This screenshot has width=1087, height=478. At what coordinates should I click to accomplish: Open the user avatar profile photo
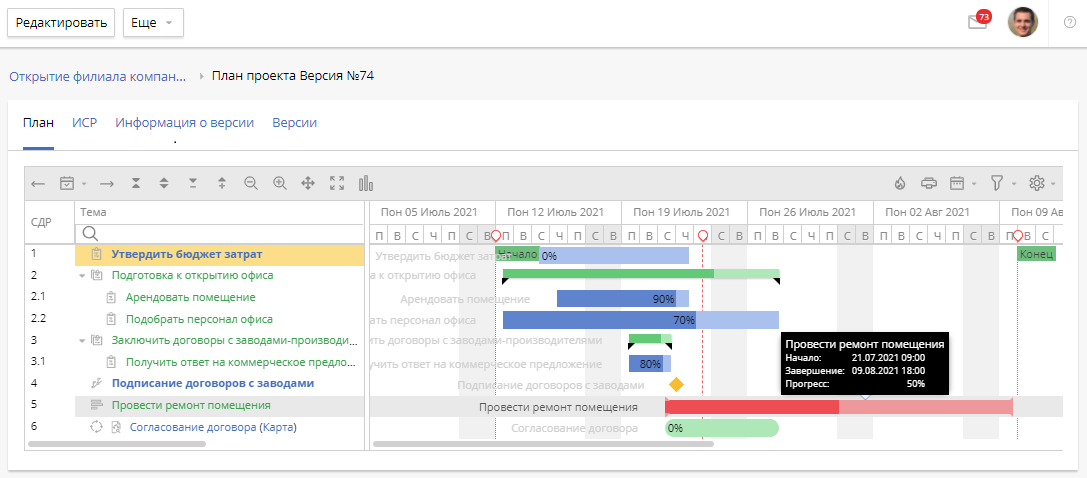coord(1023,22)
